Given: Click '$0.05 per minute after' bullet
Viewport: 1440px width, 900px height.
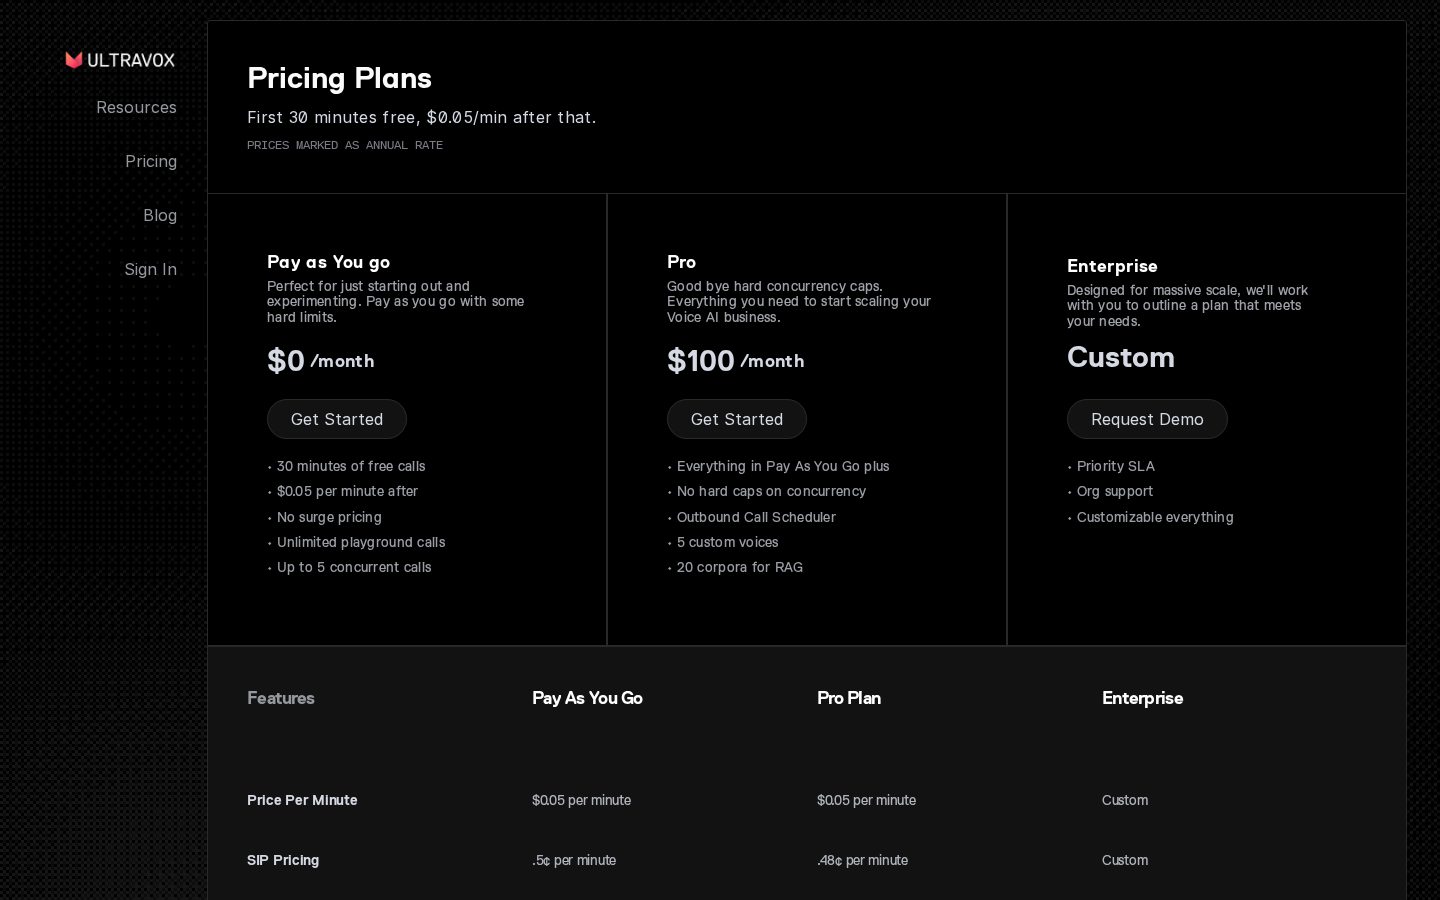Looking at the screenshot, I should pyautogui.click(x=347, y=491).
